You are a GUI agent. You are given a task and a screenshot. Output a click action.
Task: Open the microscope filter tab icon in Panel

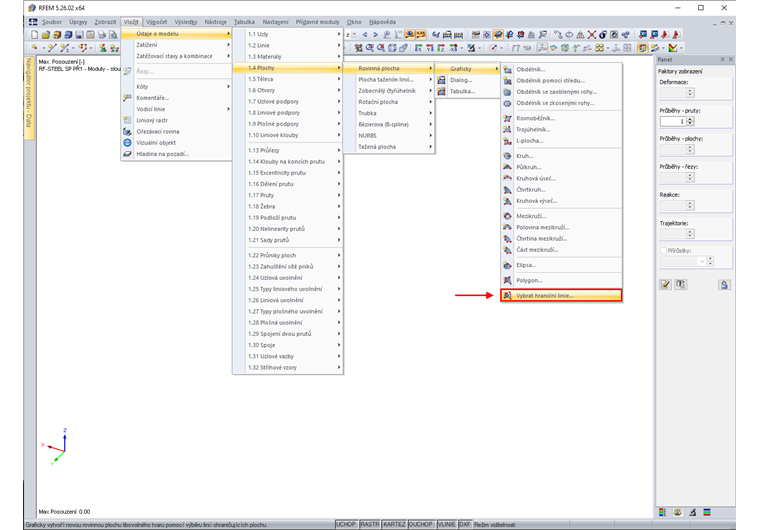tap(693, 512)
